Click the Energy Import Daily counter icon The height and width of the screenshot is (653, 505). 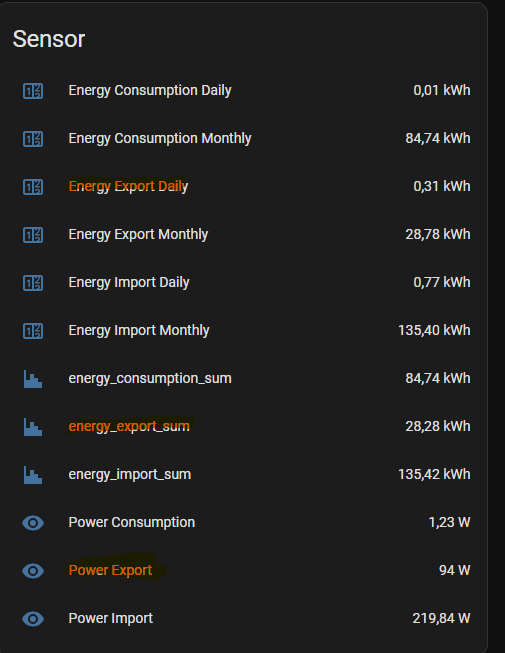tap(33, 283)
